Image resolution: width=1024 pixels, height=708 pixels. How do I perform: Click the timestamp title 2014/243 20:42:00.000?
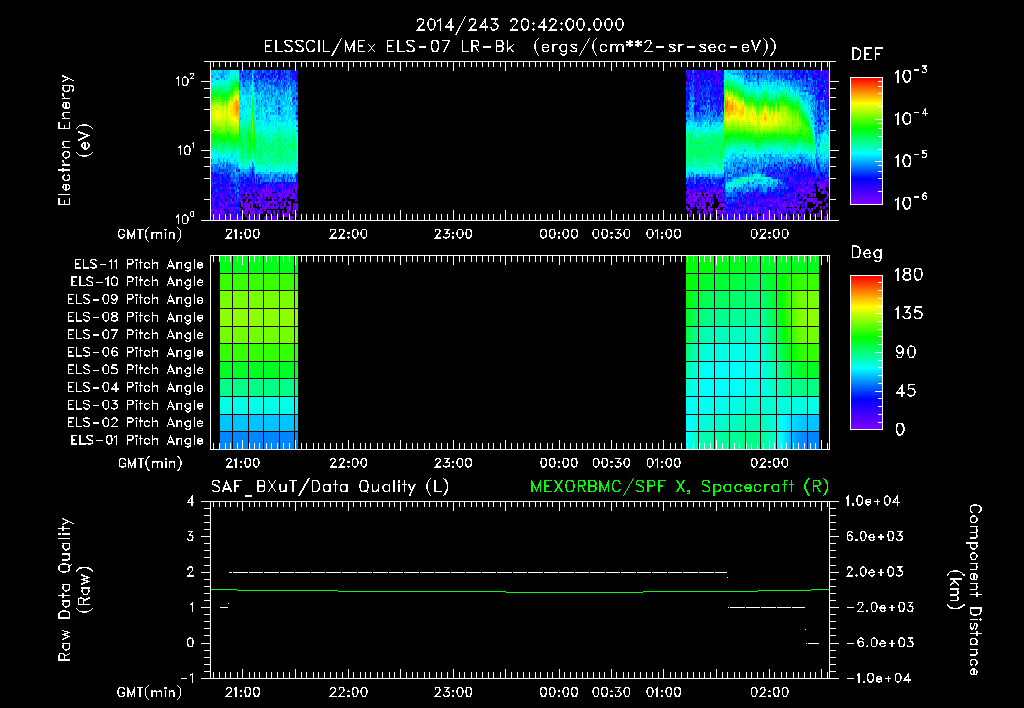click(520, 25)
